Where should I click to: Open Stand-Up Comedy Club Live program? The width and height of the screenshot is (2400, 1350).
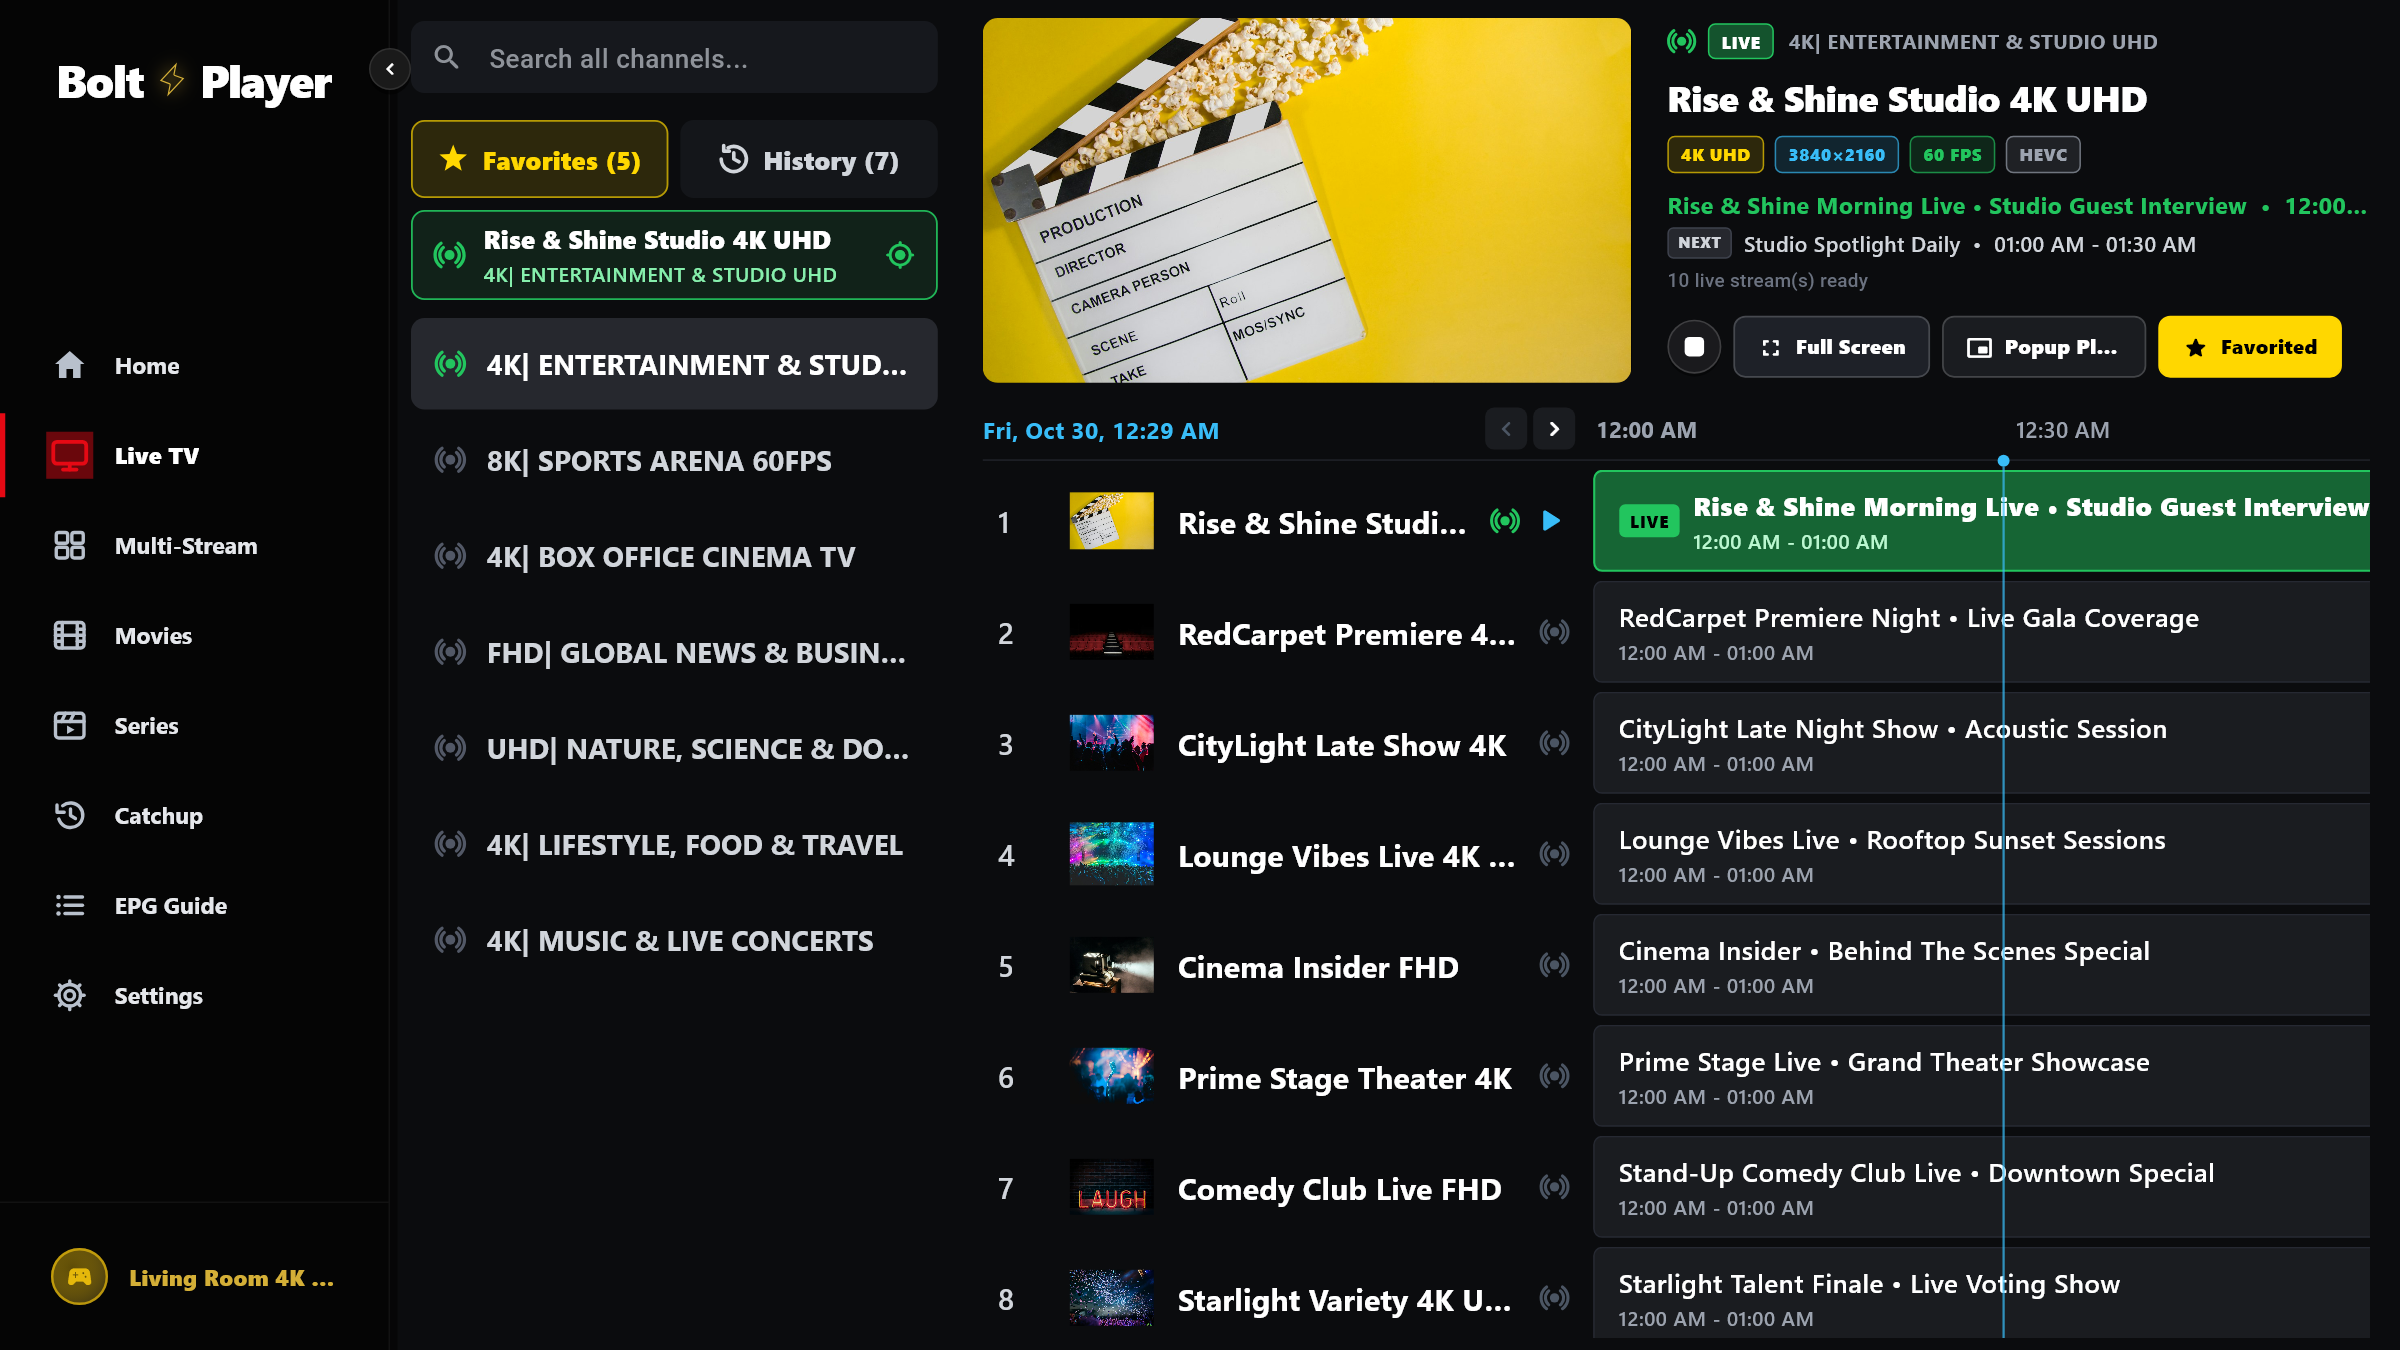[1982, 1187]
